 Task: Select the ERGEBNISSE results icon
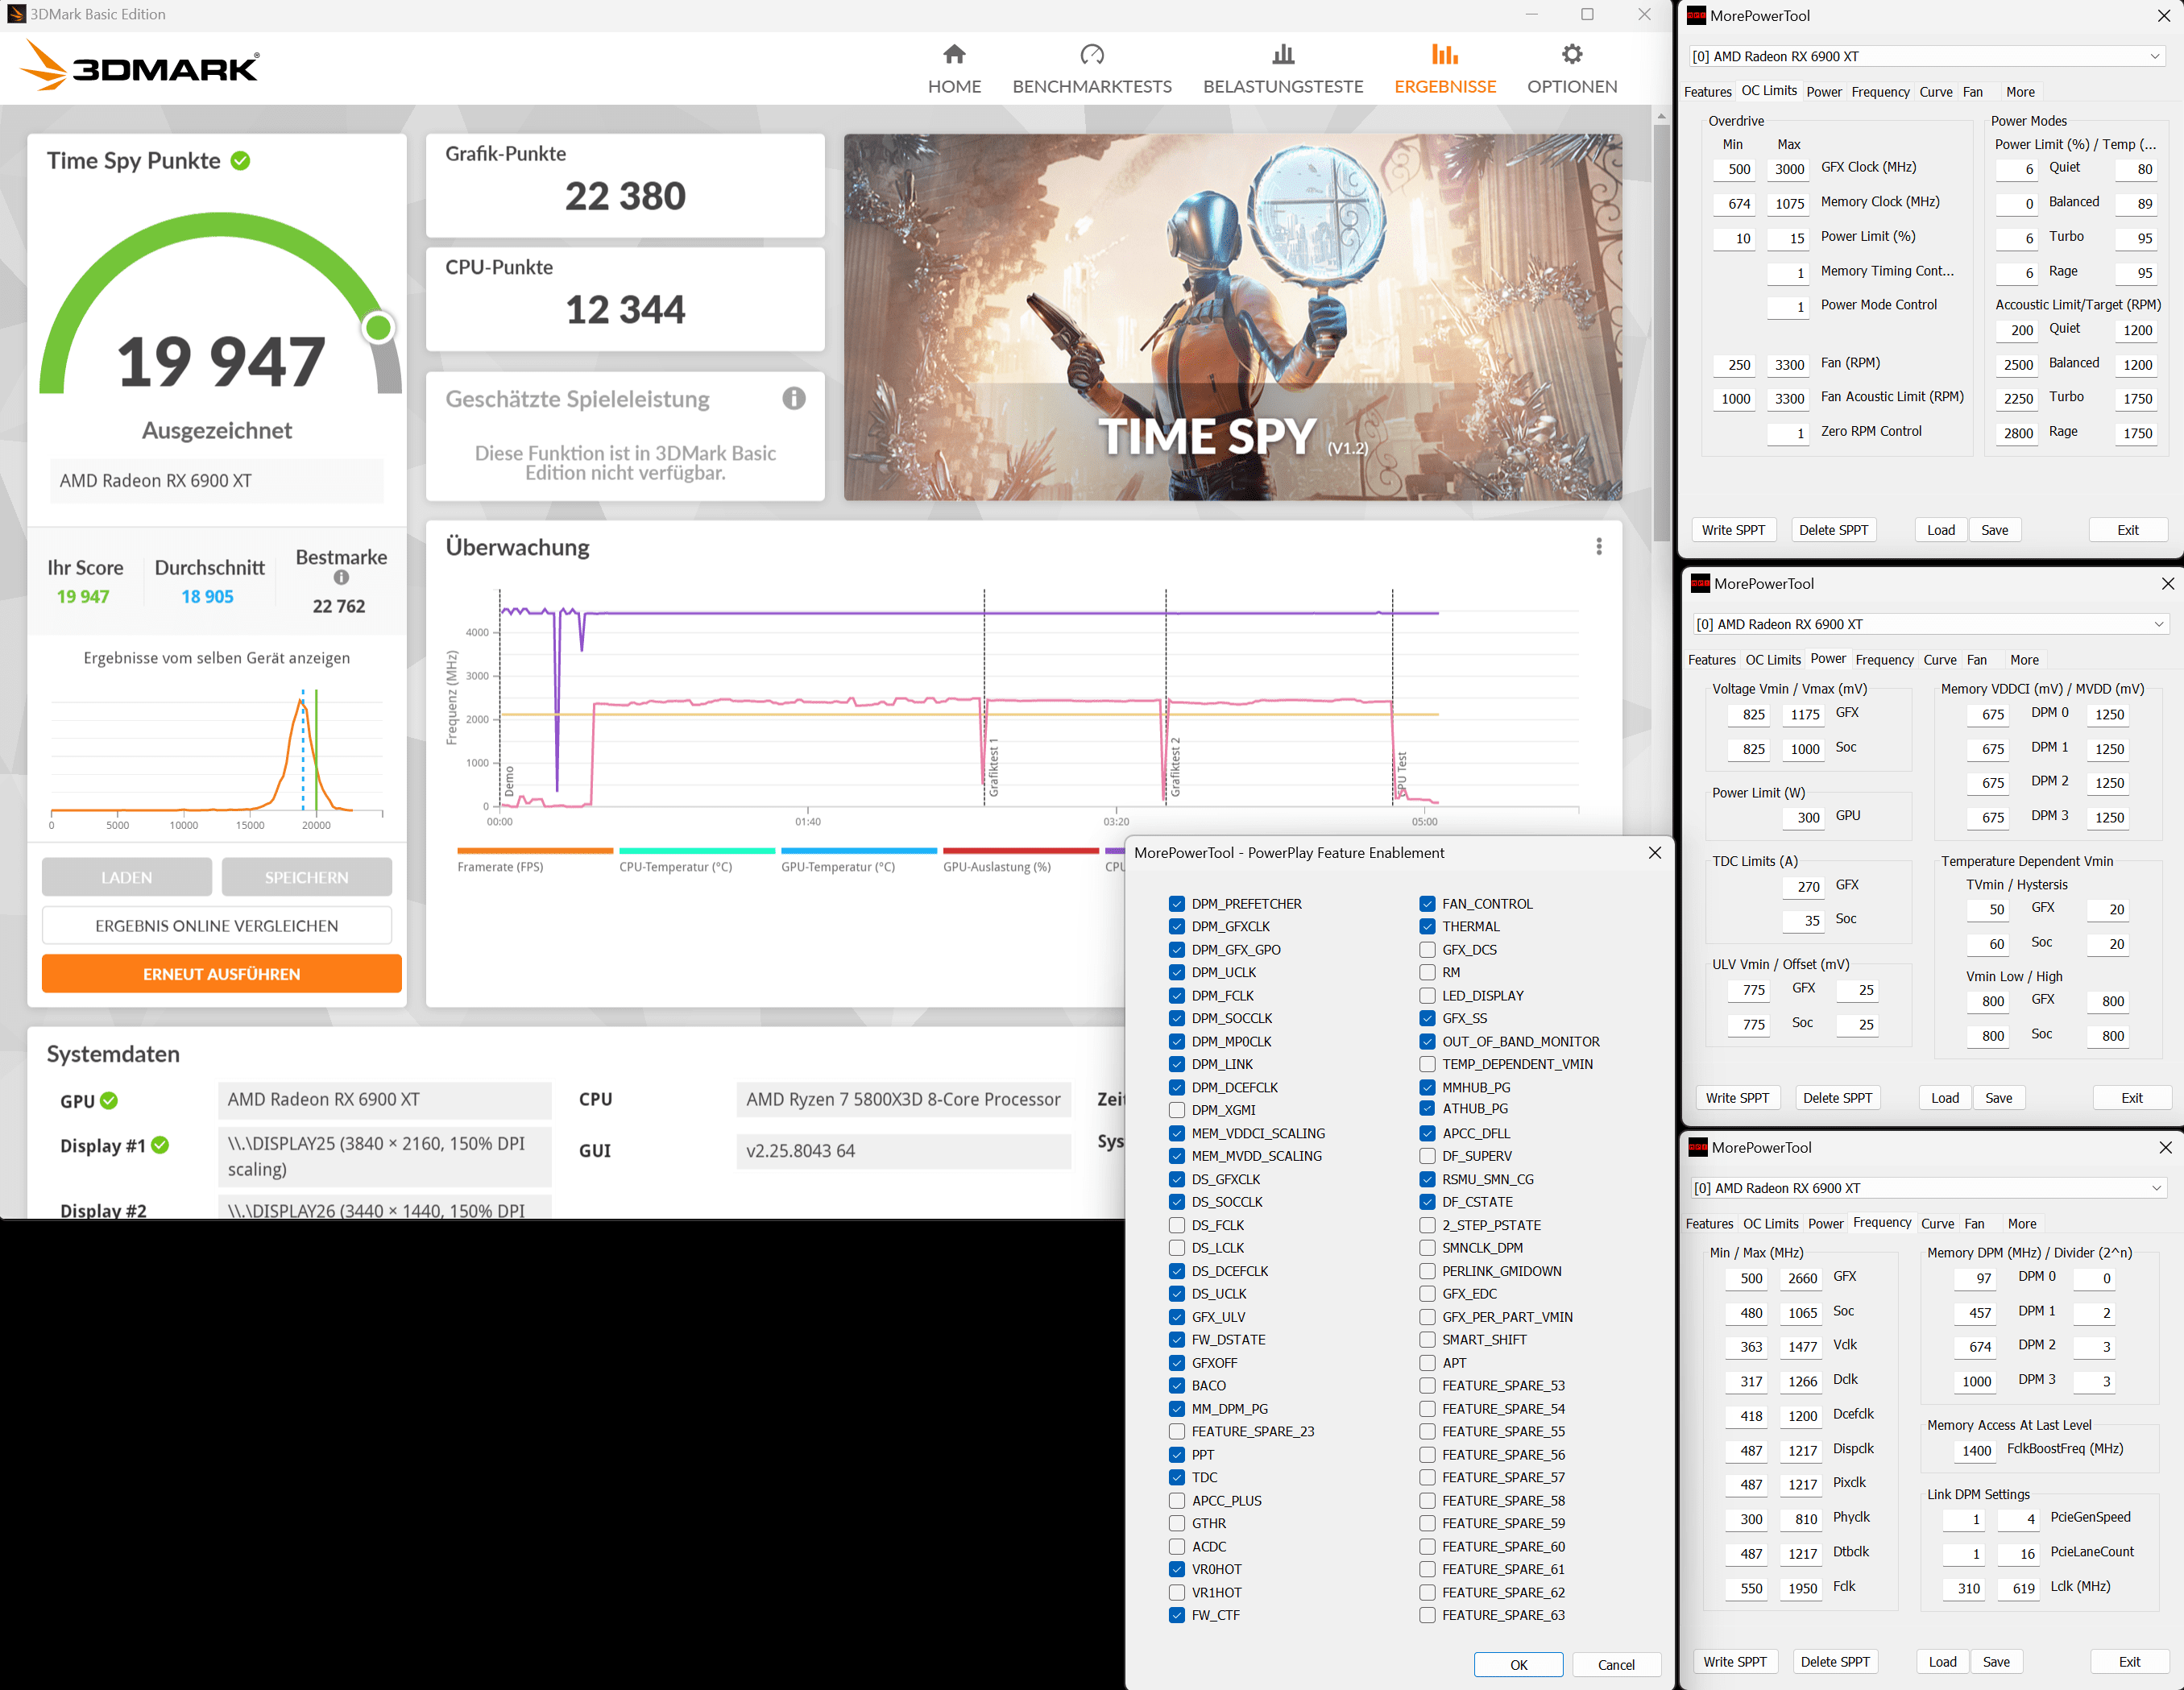[1445, 54]
